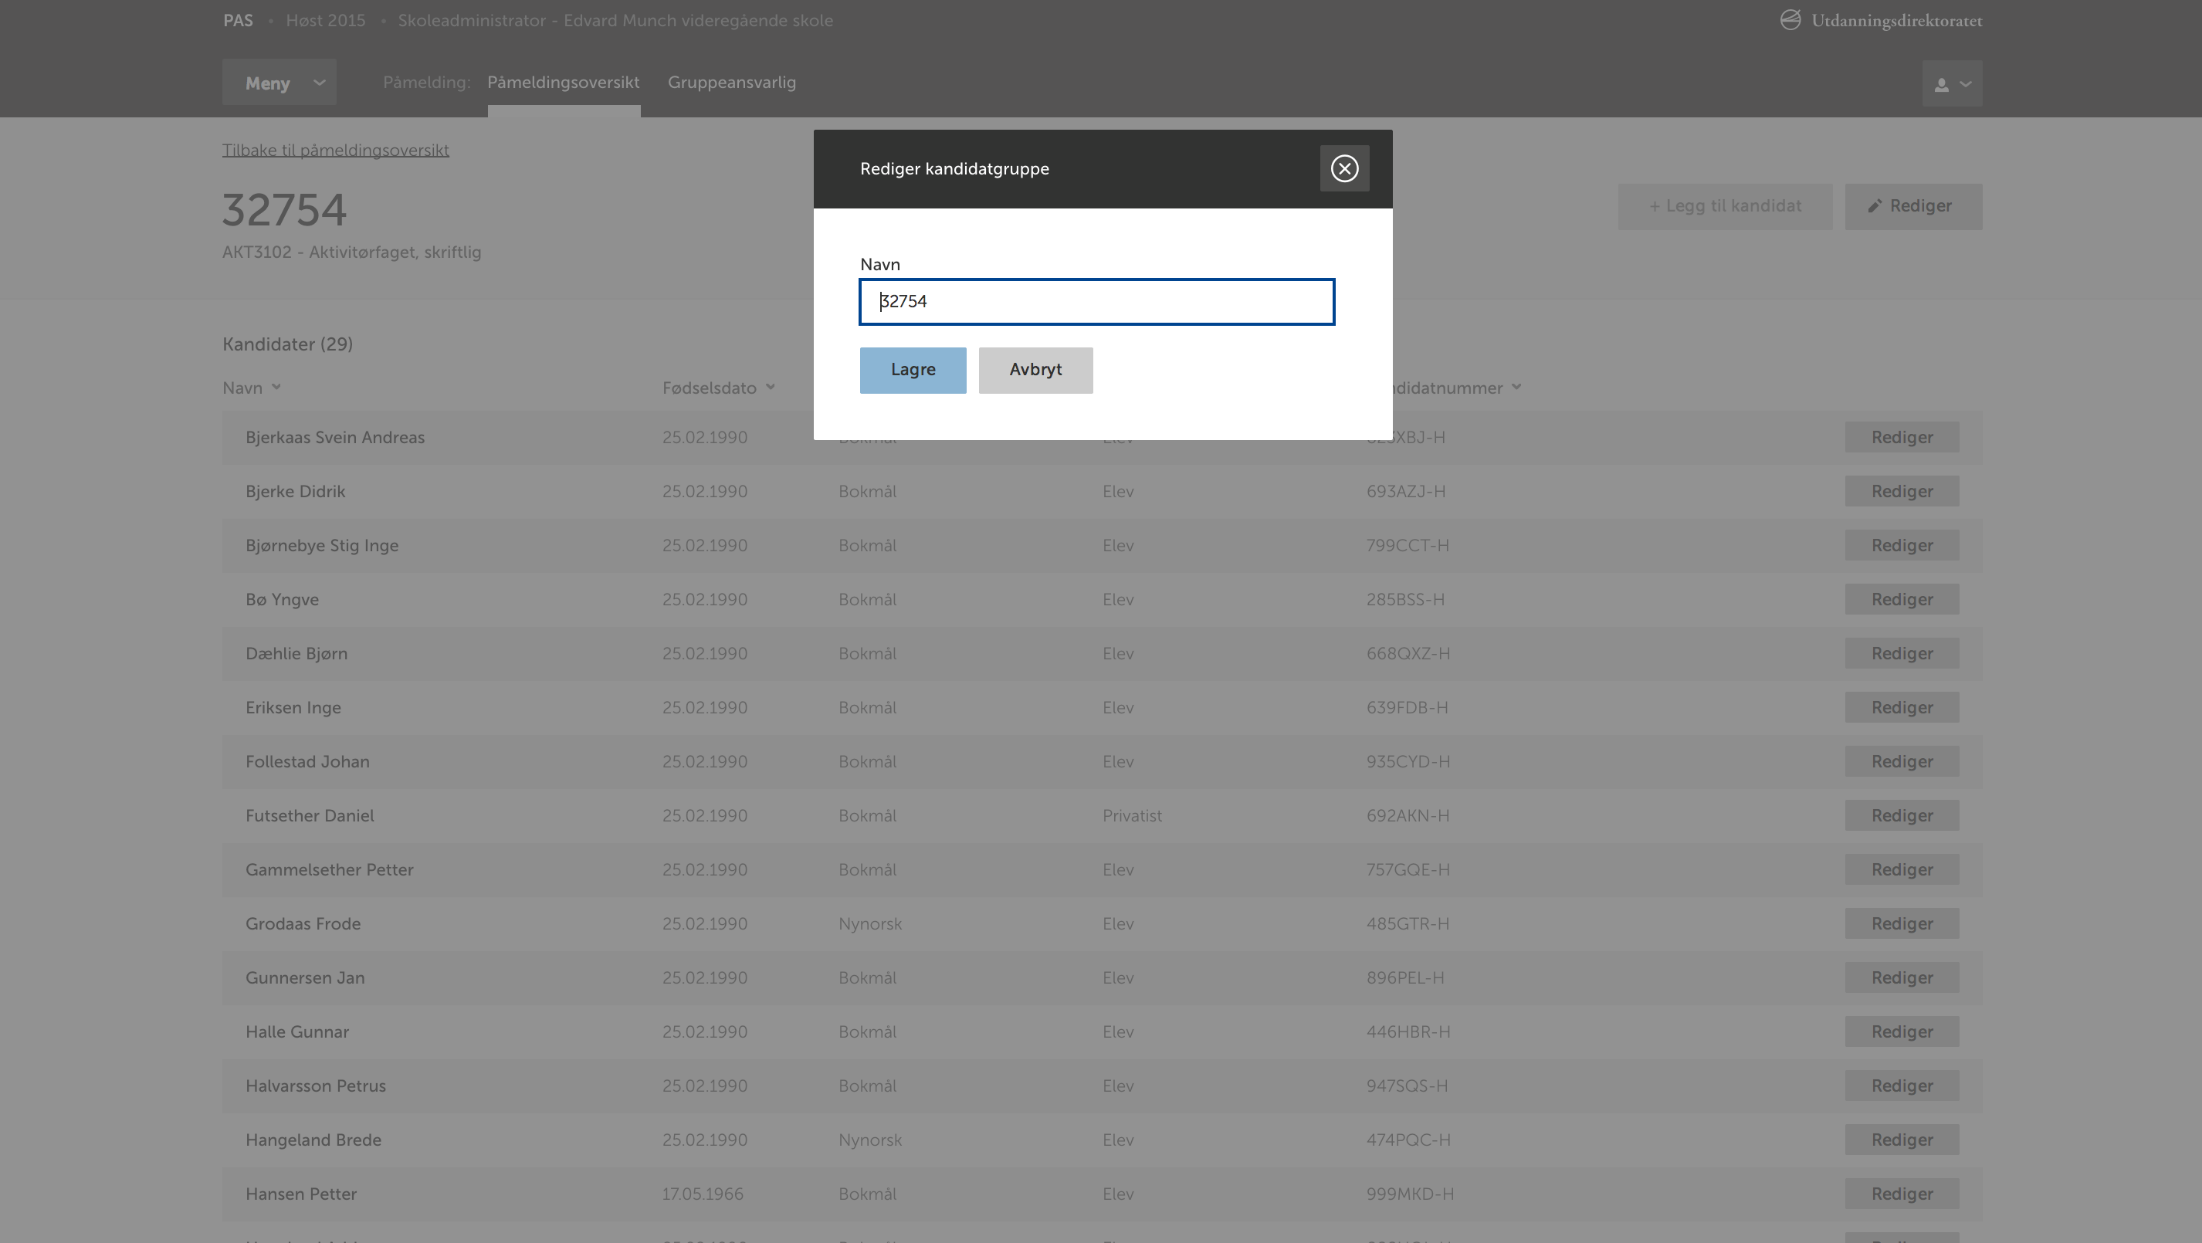Image resolution: width=2202 pixels, height=1243 pixels.
Task: Sort by the Fødselsdato column
Action: point(718,388)
